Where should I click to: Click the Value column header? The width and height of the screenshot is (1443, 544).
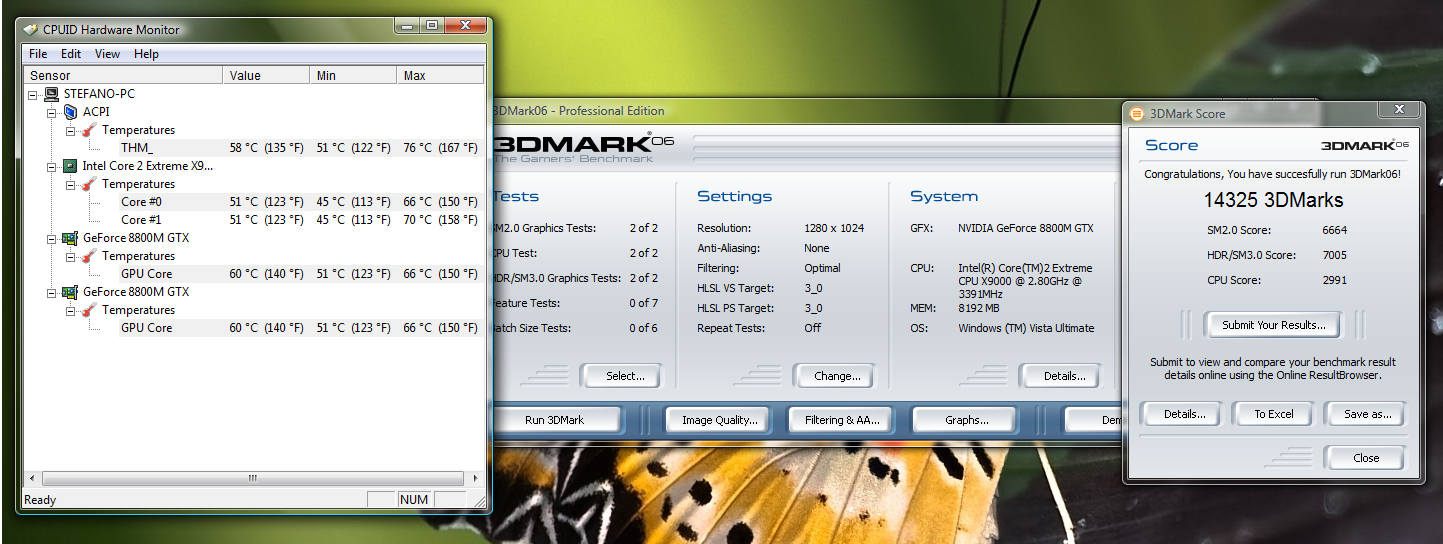266,75
